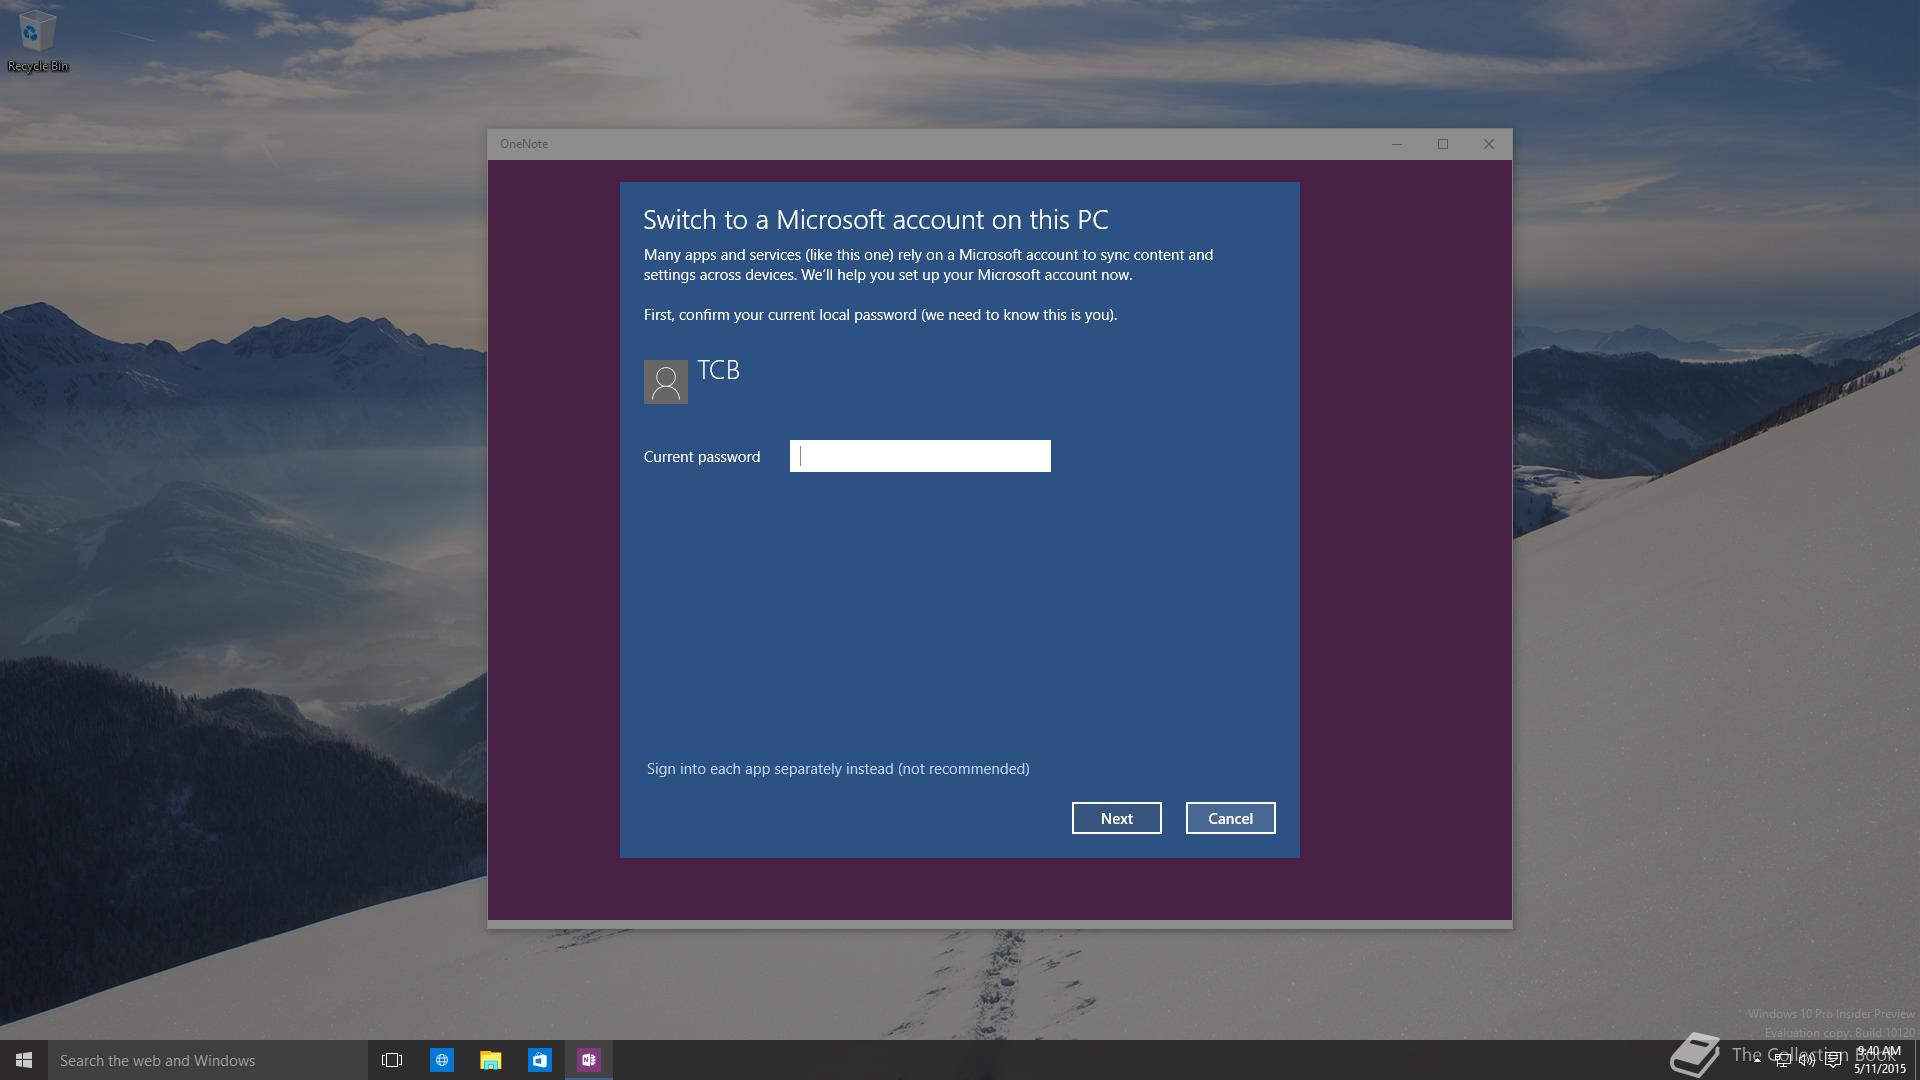1920x1080 pixels.
Task: Click the Search the web and Windows box
Action: [208, 1060]
